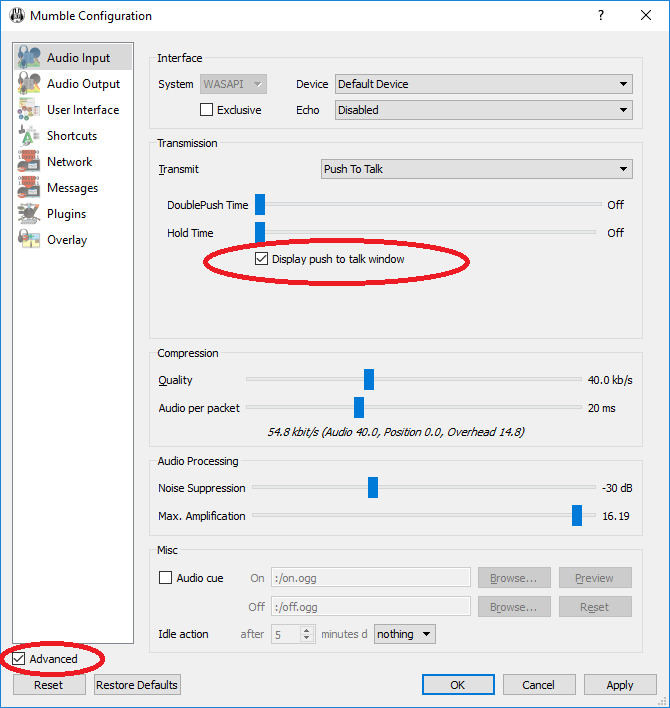Select the Overlay settings icon
This screenshot has width=670, height=708.
(29, 240)
